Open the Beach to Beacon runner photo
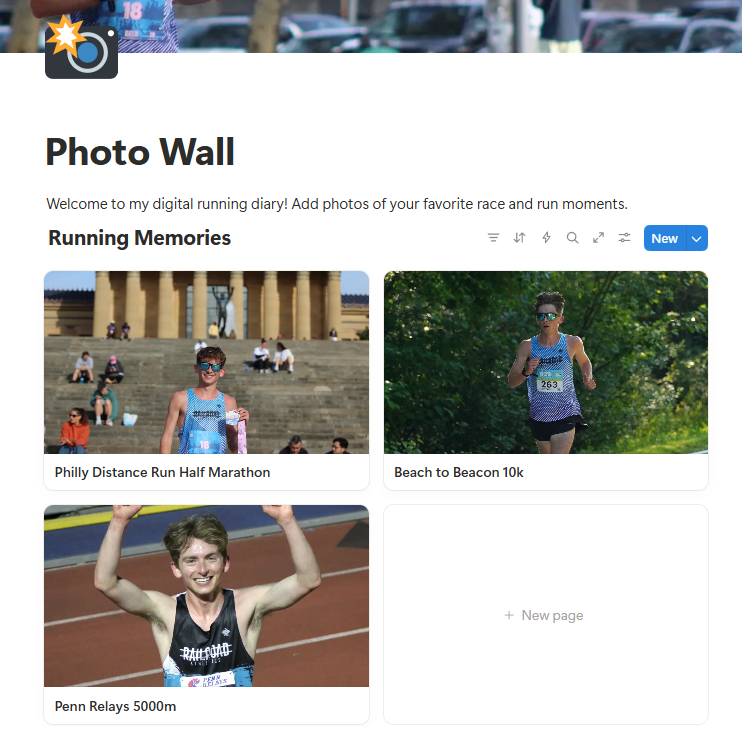 tap(546, 362)
